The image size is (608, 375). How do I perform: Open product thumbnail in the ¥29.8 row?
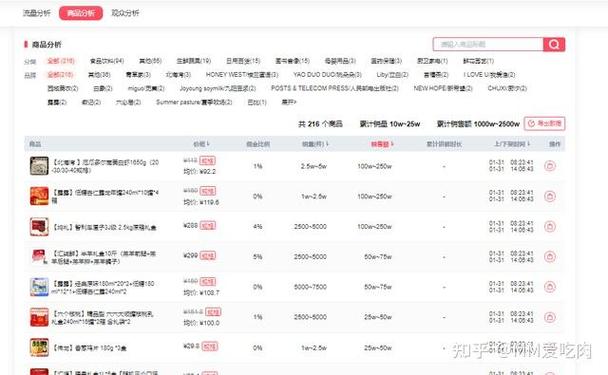tap(39, 347)
